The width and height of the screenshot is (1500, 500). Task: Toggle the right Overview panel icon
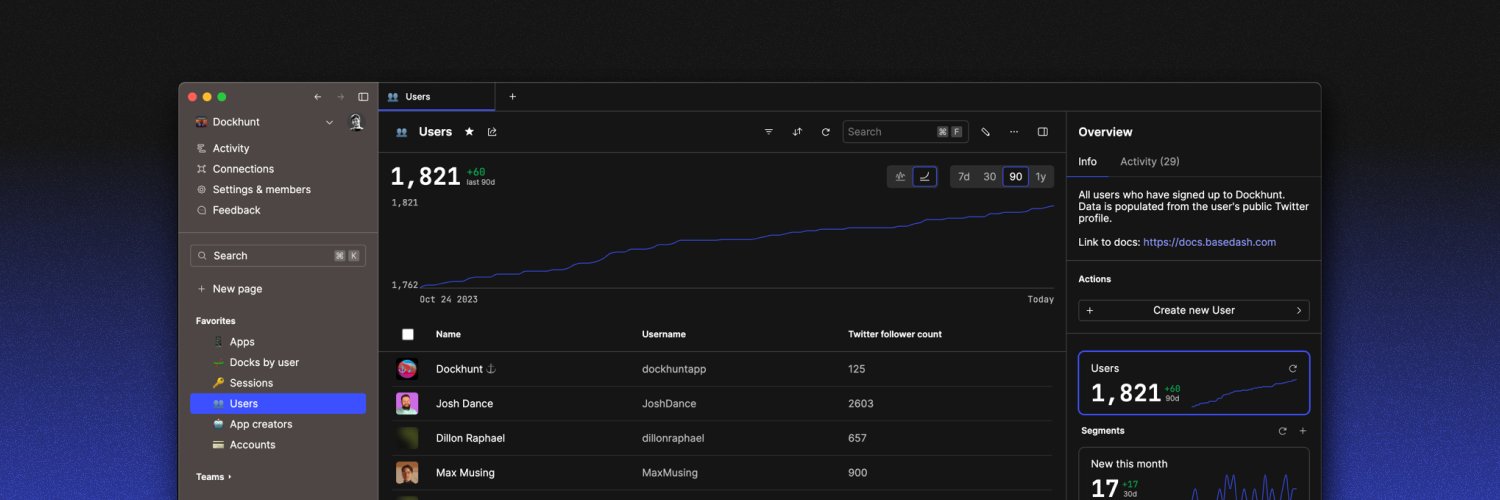pyautogui.click(x=1043, y=132)
